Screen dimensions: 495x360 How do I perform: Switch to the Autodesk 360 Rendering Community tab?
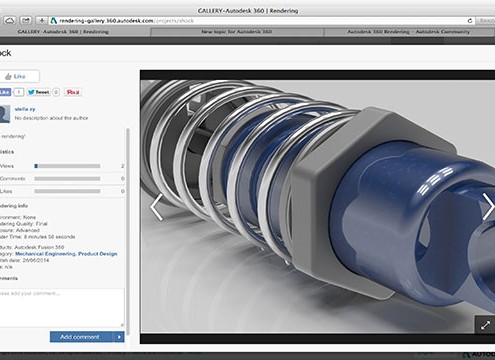click(x=409, y=32)
